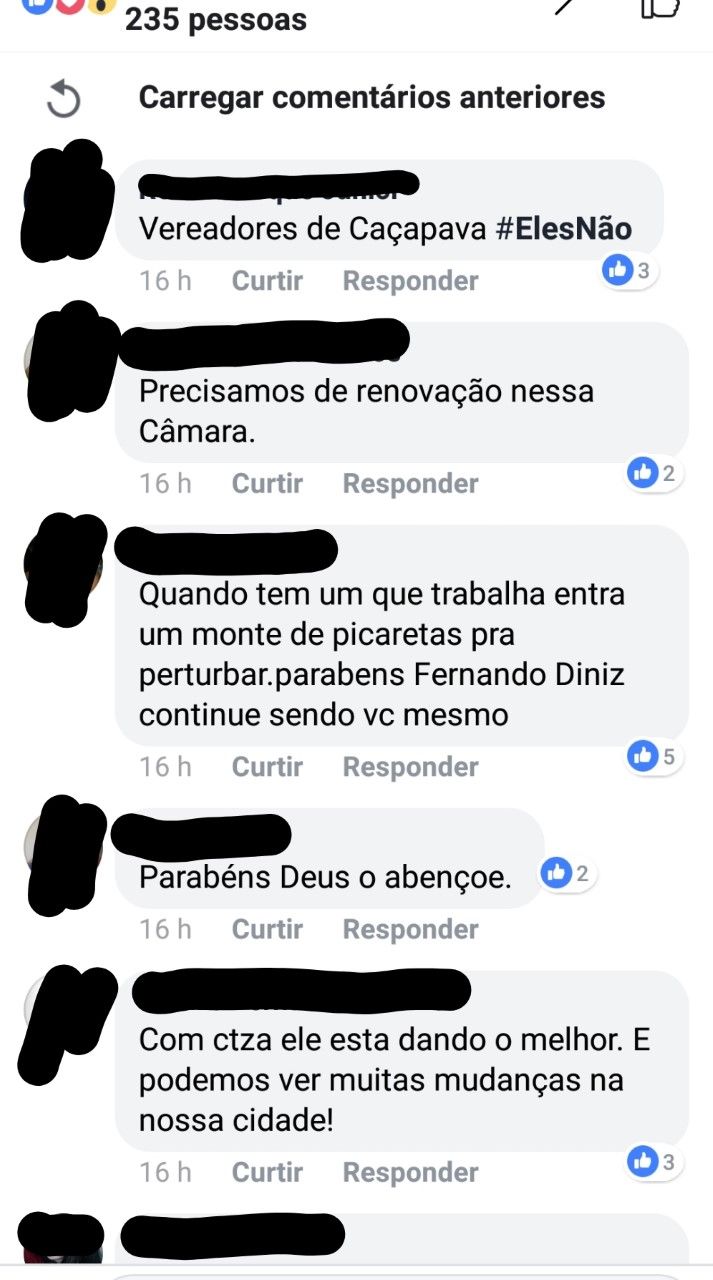Tap the reload arrow for previous comments
The height and width of the screenshot is (1280, 713).
[x=64, y=99]
